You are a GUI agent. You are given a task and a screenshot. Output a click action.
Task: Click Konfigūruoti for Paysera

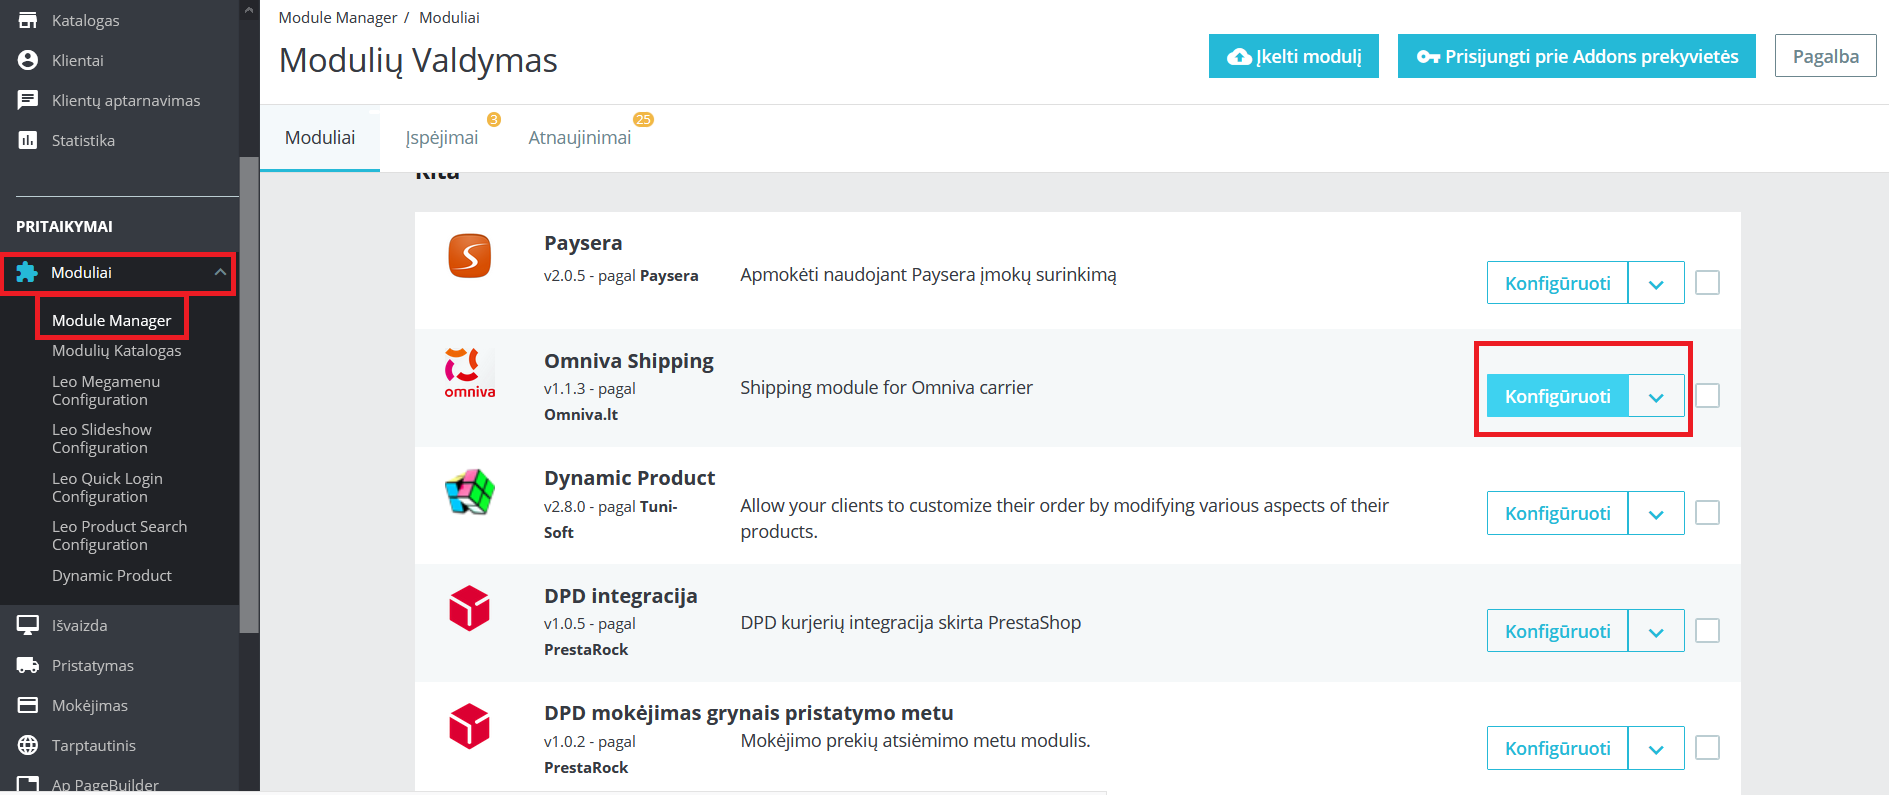[x=1558, y=283]
